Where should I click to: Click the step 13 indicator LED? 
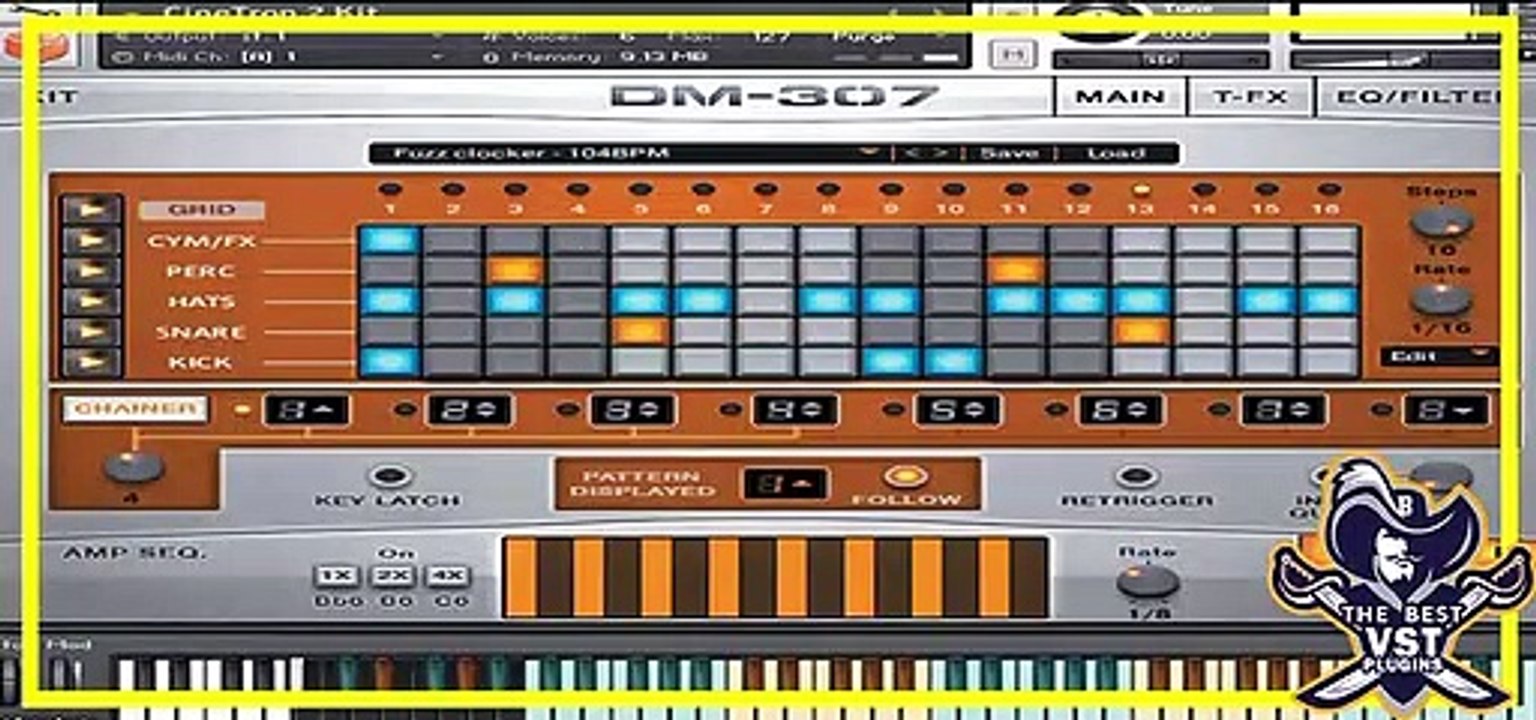coord(1141,189)
